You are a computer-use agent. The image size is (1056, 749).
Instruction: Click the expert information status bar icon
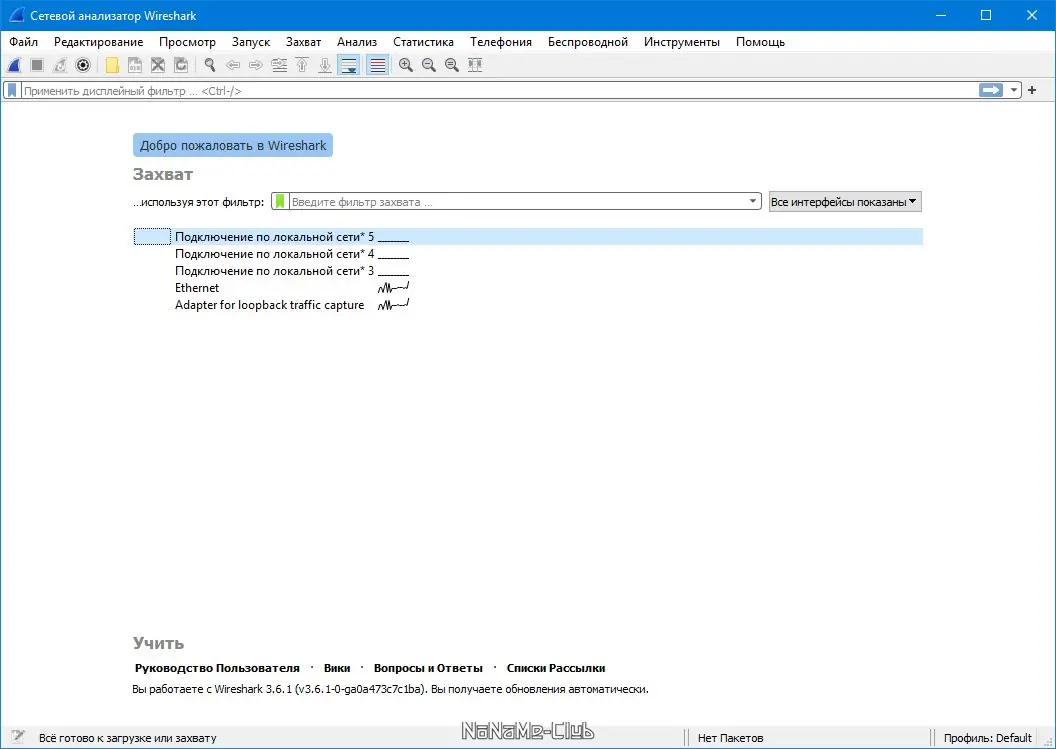pos(18,737)
